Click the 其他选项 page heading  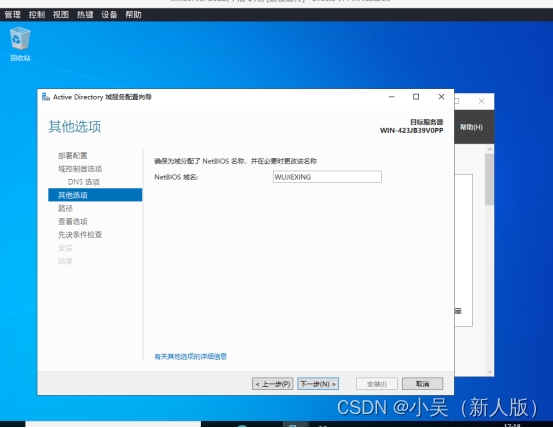click(75, 126)
